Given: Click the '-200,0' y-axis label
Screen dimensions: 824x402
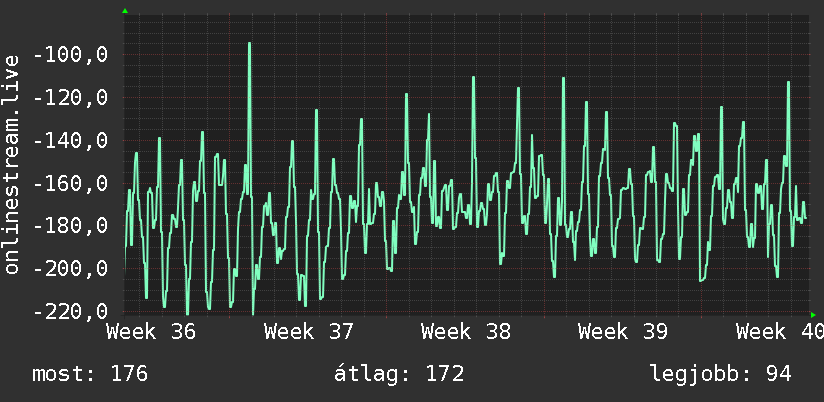Looking at the screenshot, I should [71, 270].
